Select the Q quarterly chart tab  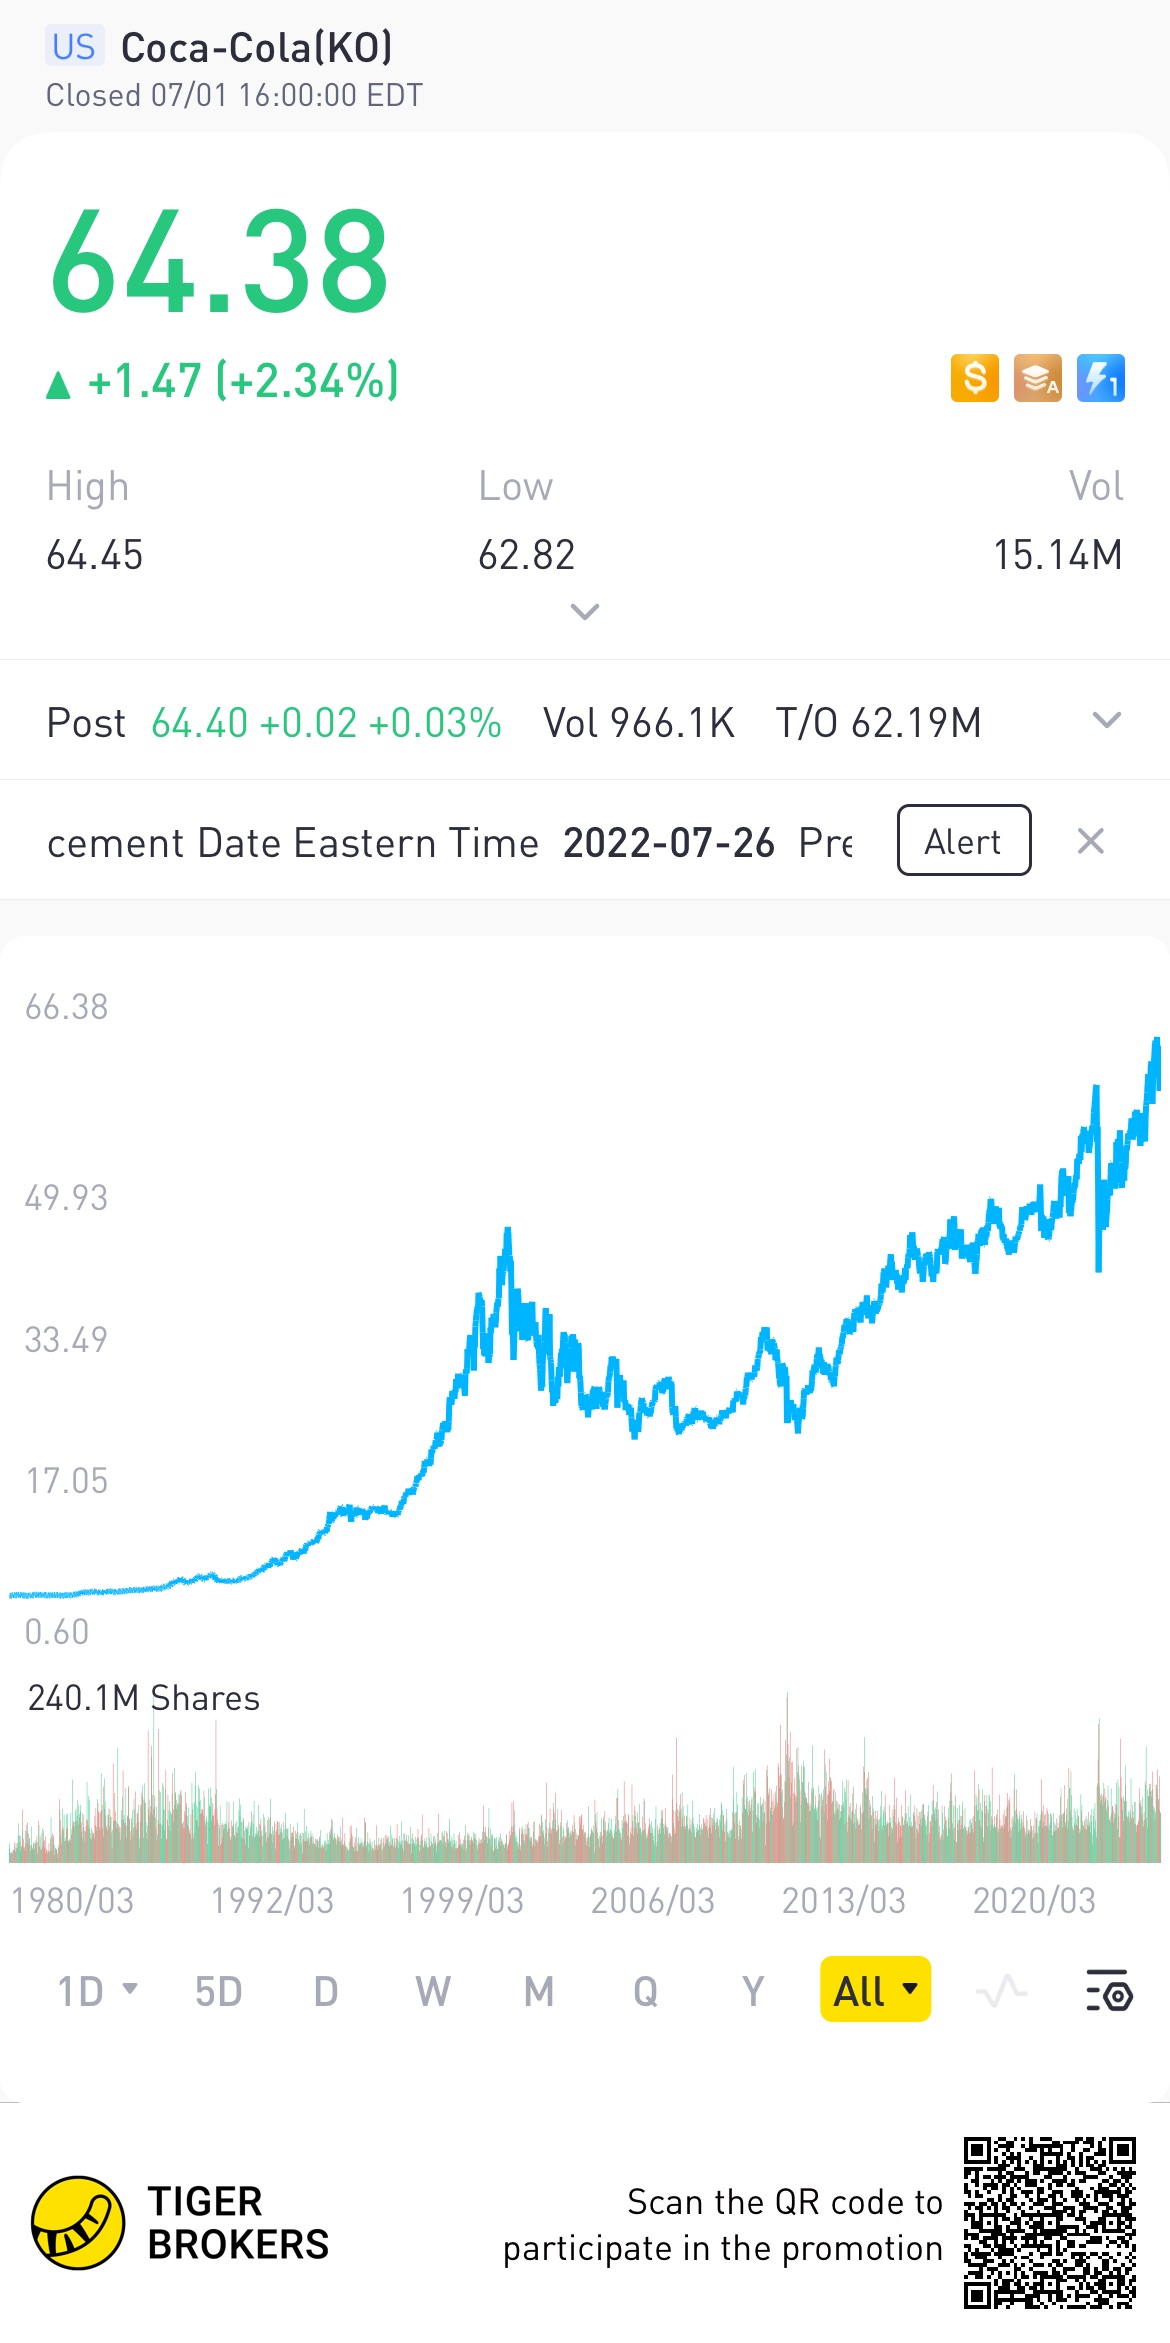pos(645,1991)
